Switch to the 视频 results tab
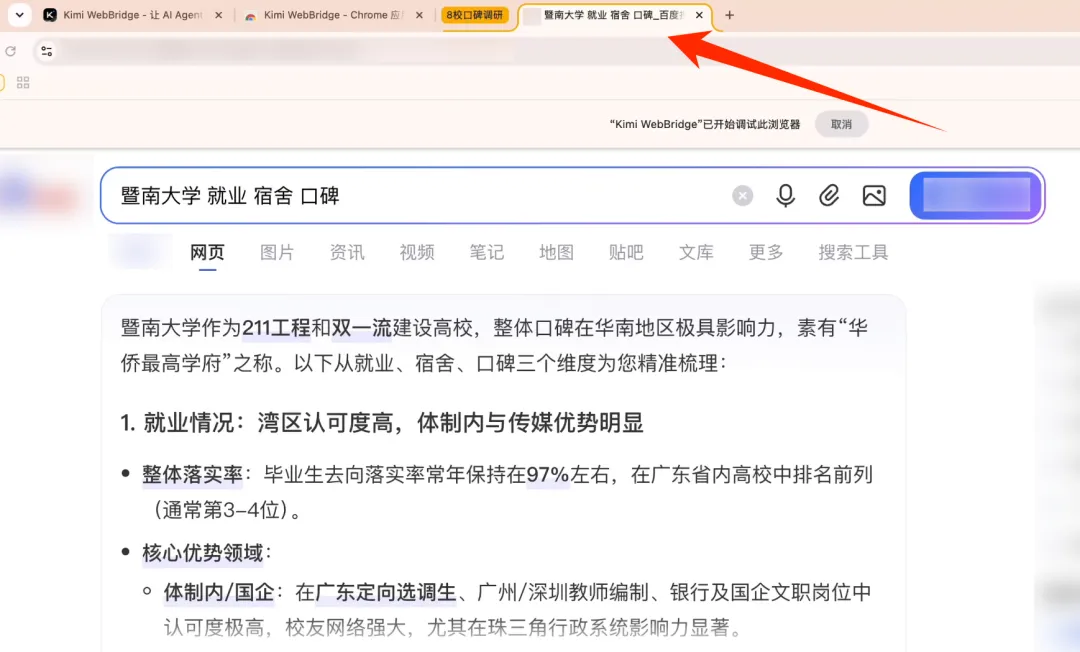1080x652 pixels. tap(417, 253)
